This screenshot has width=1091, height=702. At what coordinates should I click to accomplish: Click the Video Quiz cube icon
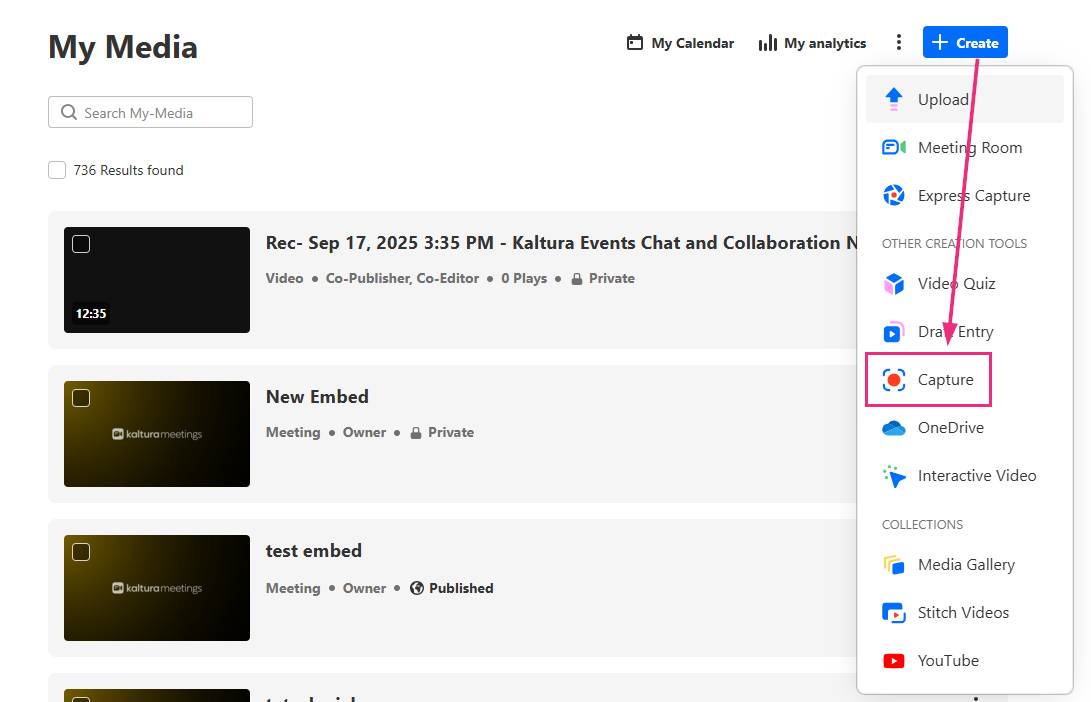coord(893,284)
